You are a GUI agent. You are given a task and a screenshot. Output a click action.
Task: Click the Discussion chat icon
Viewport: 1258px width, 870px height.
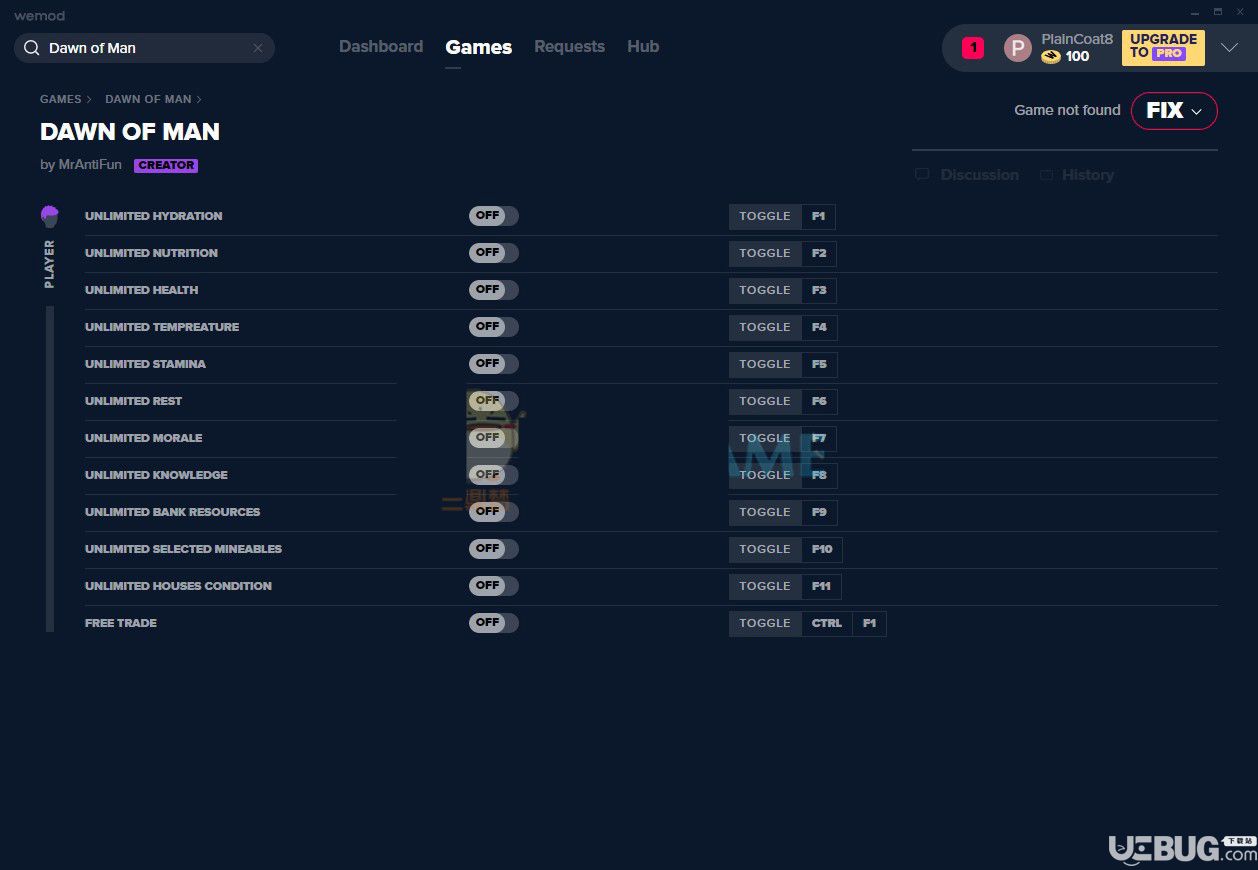[922, 175]
